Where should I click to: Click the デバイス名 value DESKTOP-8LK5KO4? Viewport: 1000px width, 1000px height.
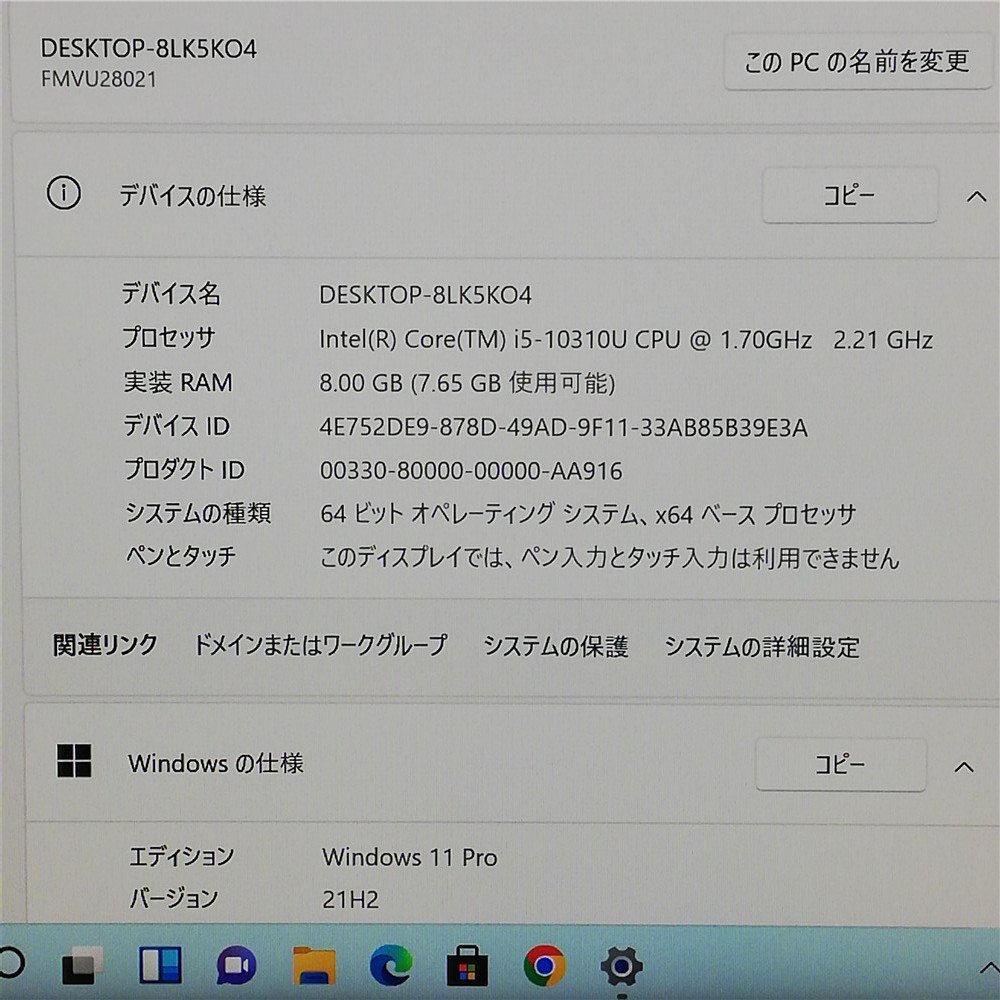[425, 295]
